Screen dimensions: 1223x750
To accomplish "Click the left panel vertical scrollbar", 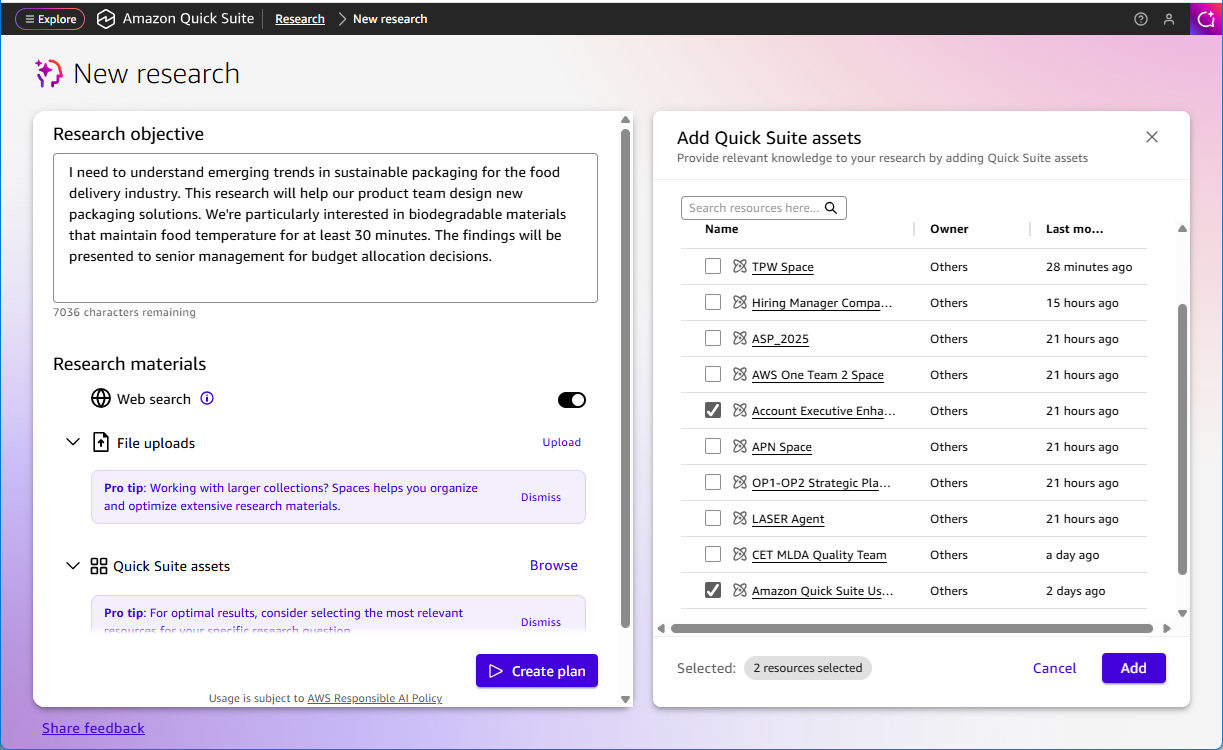I will point(626,378).
